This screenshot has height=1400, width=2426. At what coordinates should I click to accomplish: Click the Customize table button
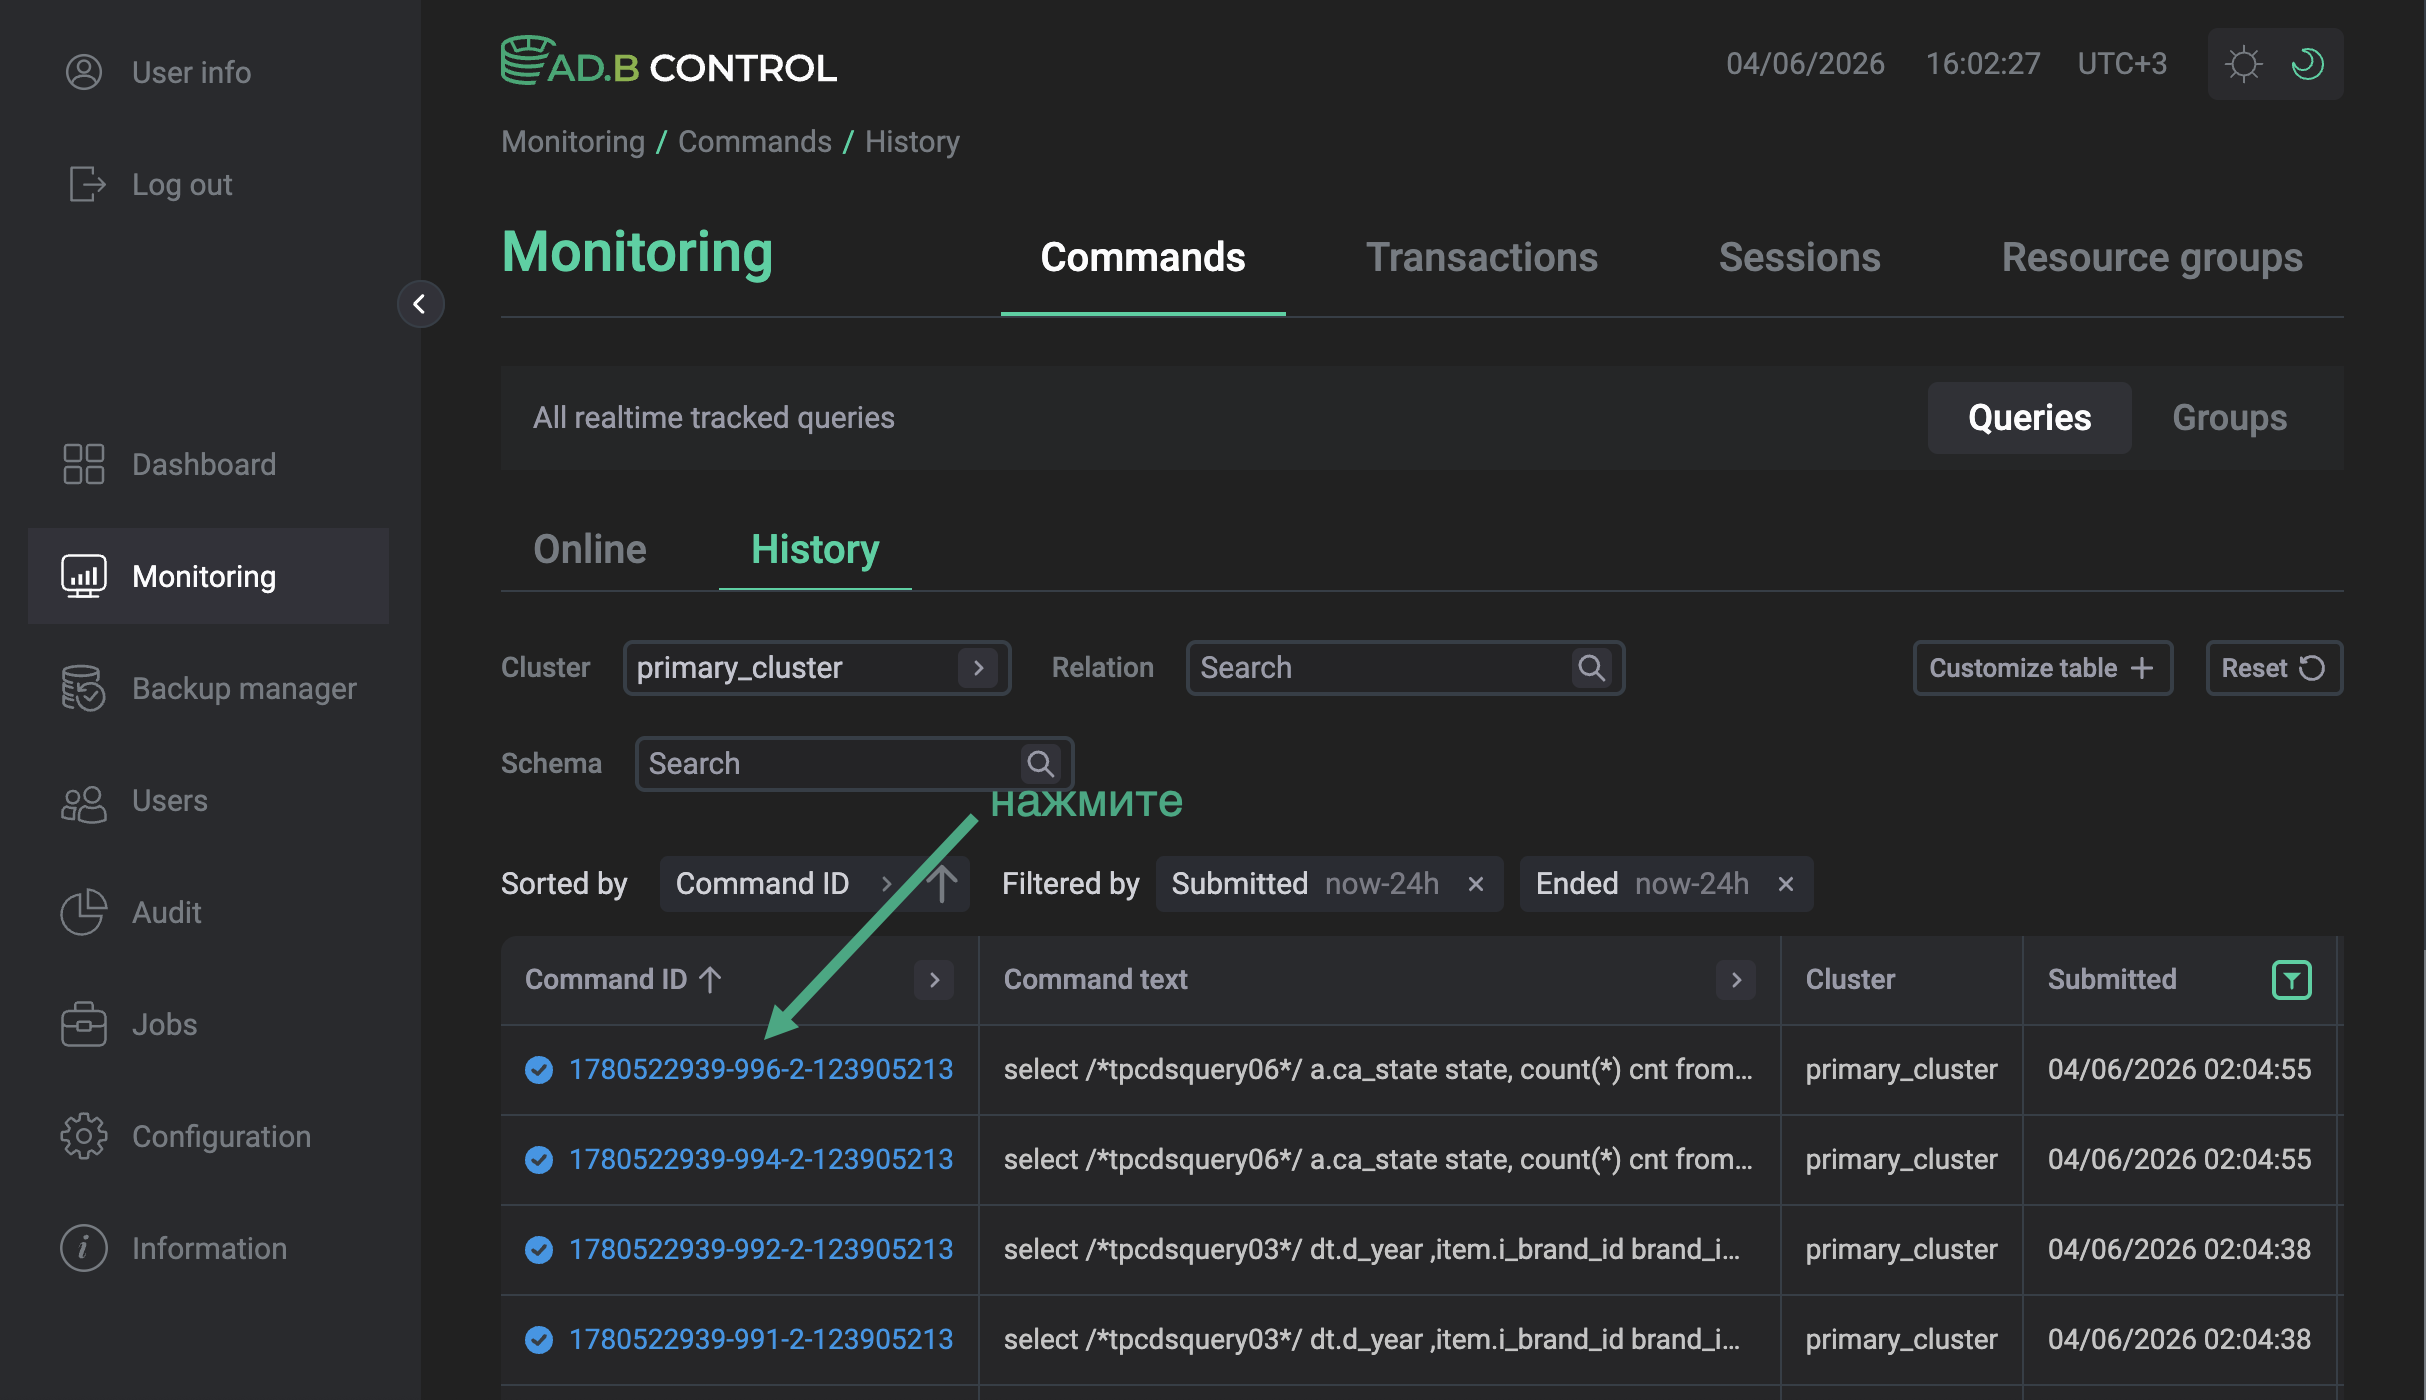click(x=2043, y=668)
